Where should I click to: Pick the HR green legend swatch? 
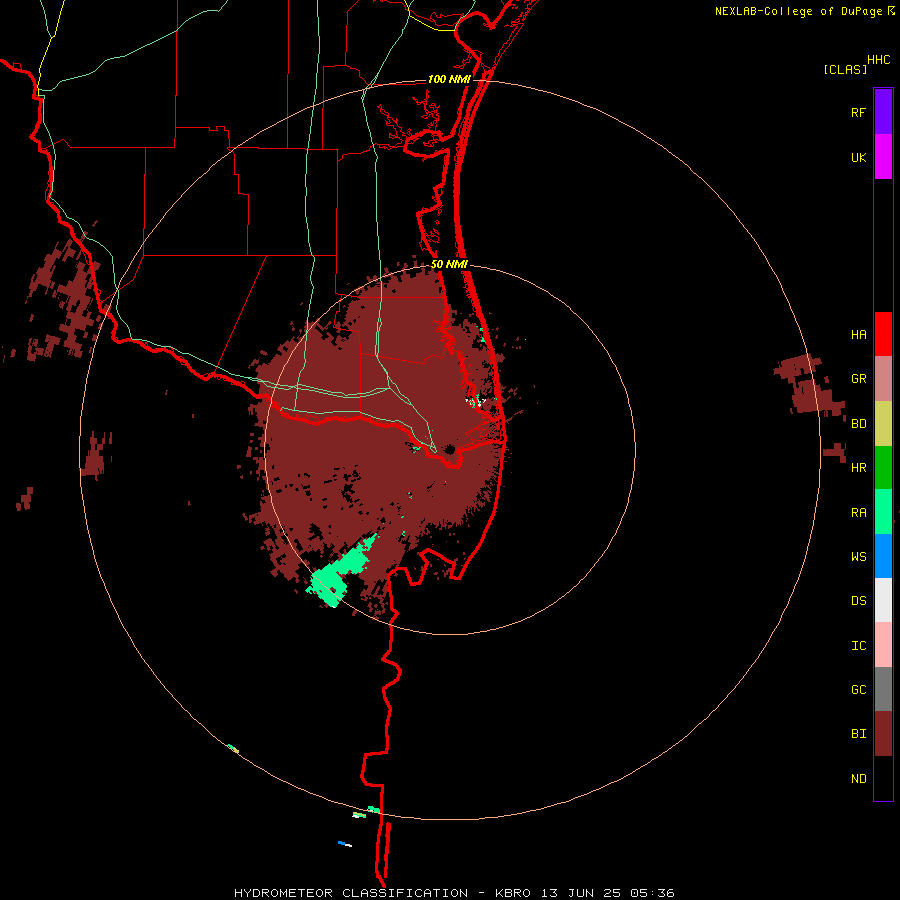tap(883, 467)
